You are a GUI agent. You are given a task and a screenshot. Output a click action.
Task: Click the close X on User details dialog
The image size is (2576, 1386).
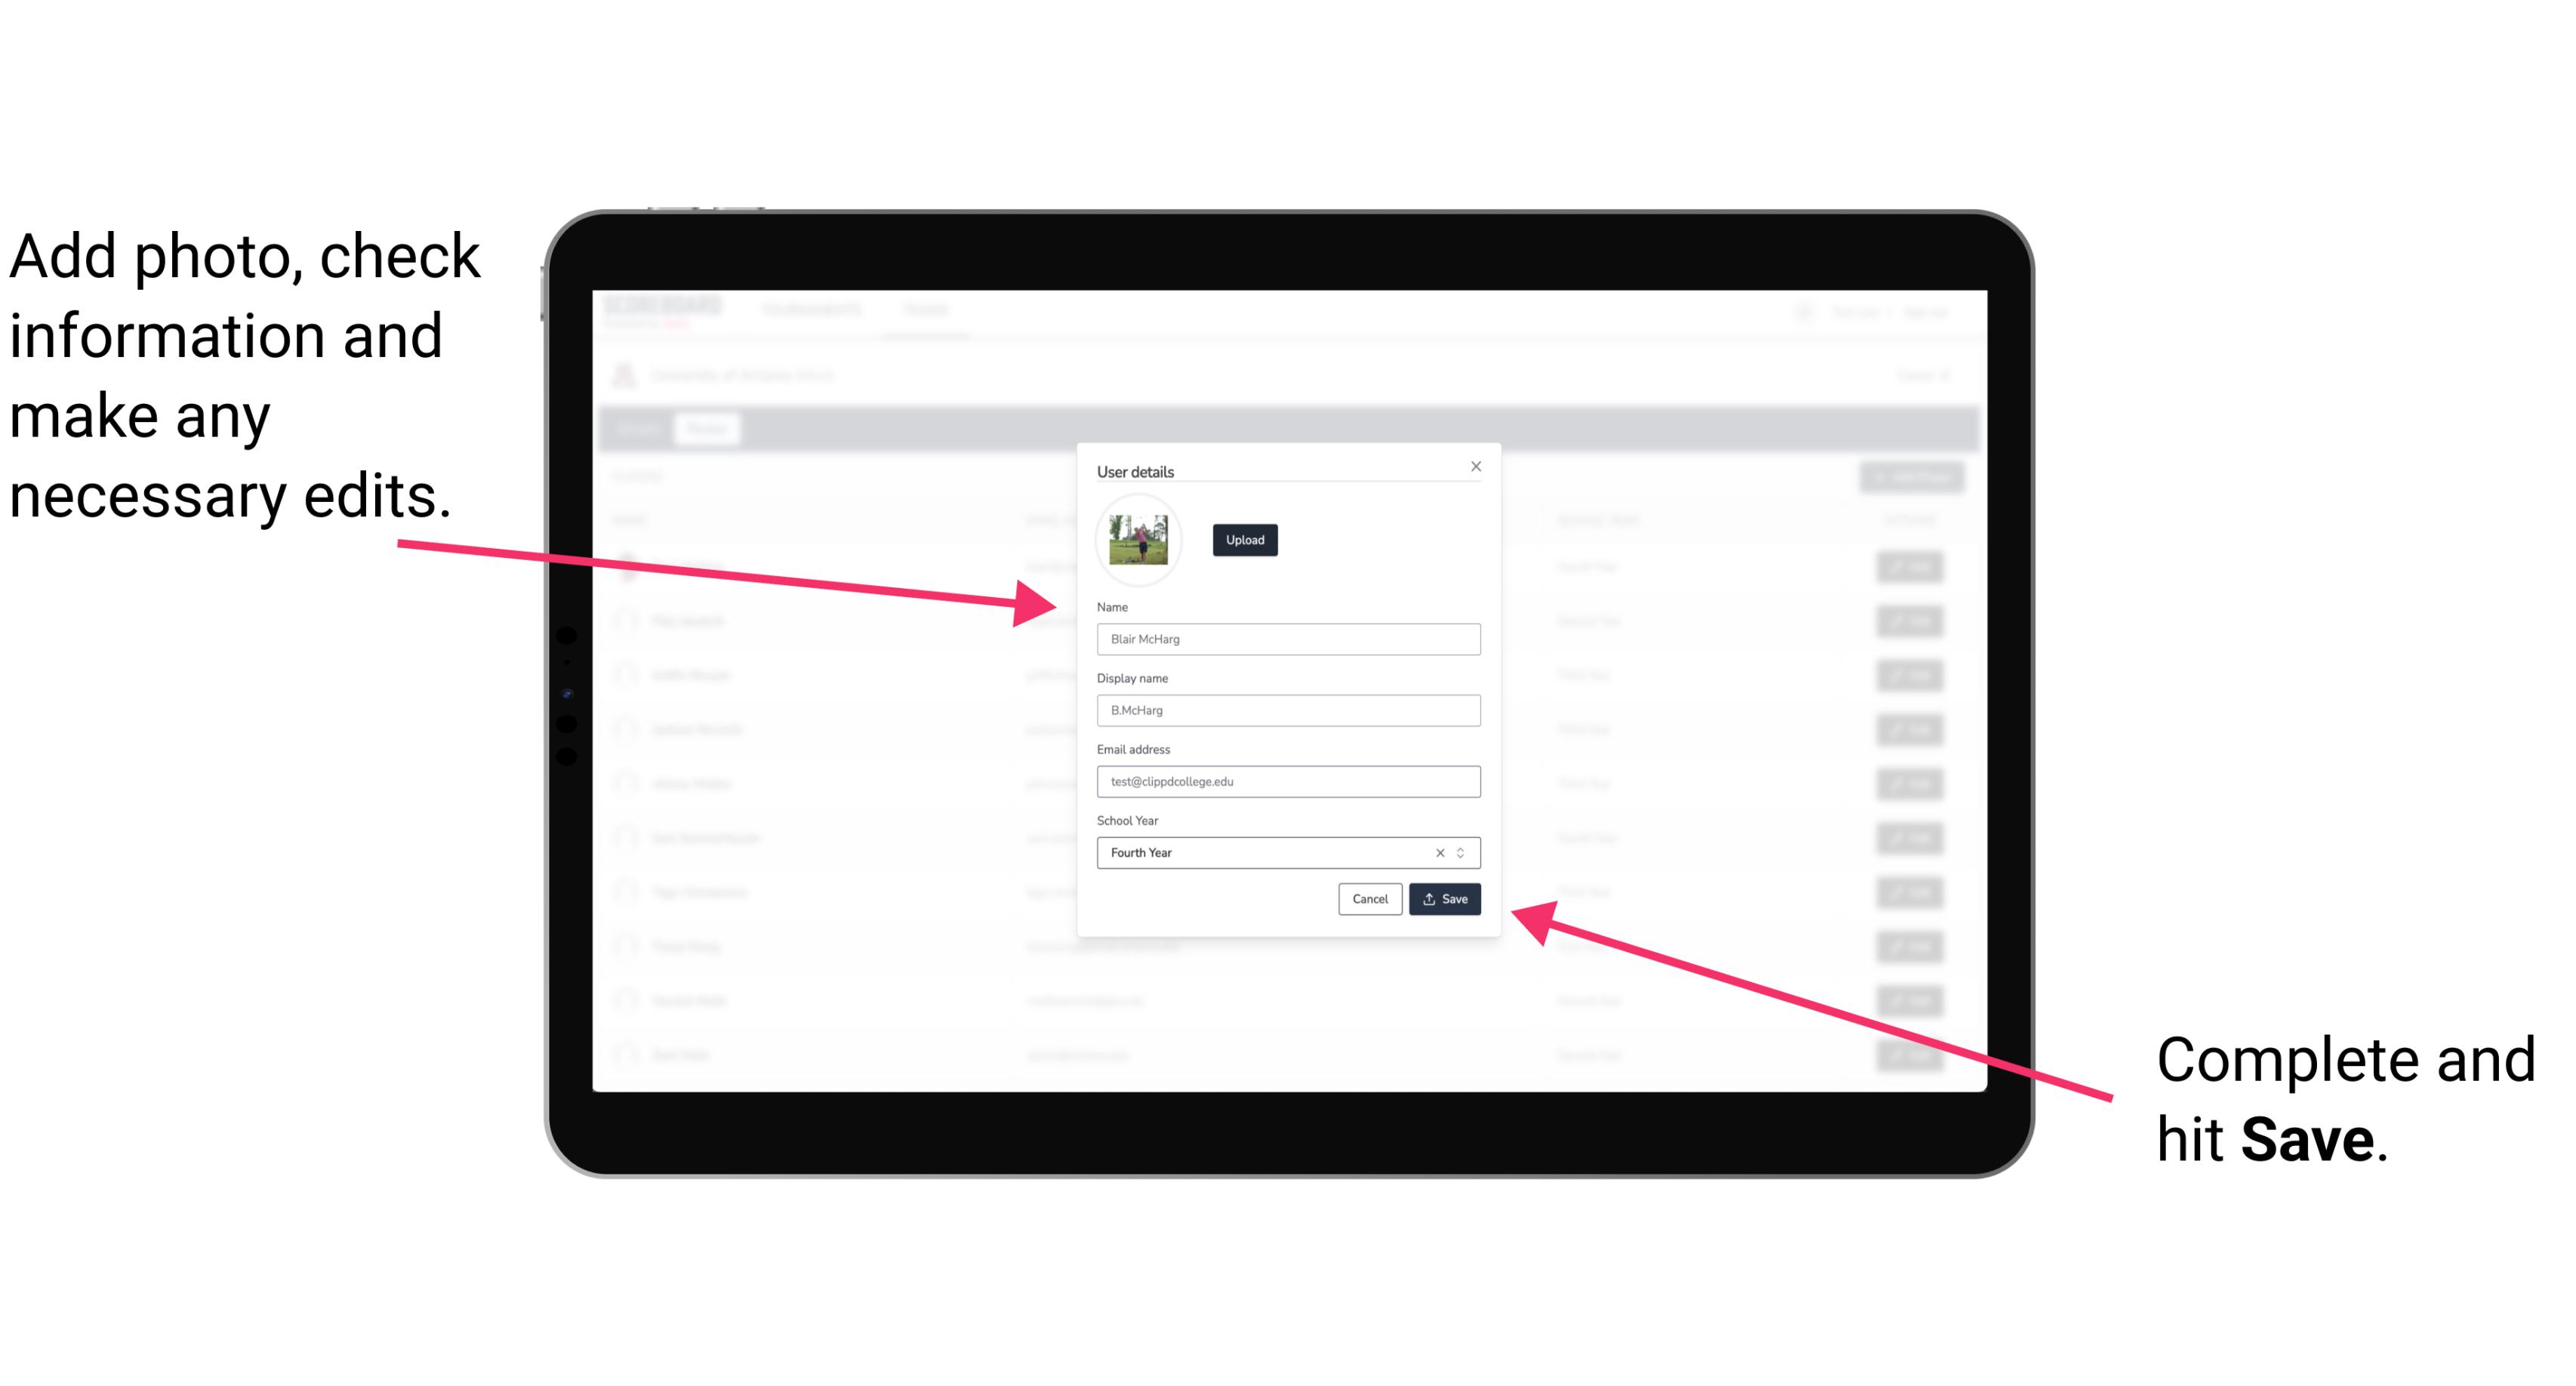(x=1475, y=466)
